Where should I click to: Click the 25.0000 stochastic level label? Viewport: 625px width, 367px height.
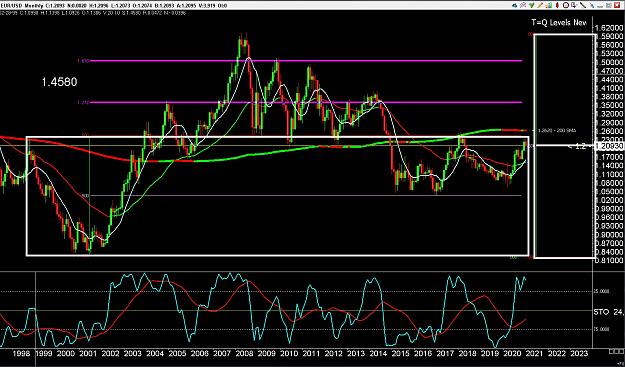coord(602,291)
